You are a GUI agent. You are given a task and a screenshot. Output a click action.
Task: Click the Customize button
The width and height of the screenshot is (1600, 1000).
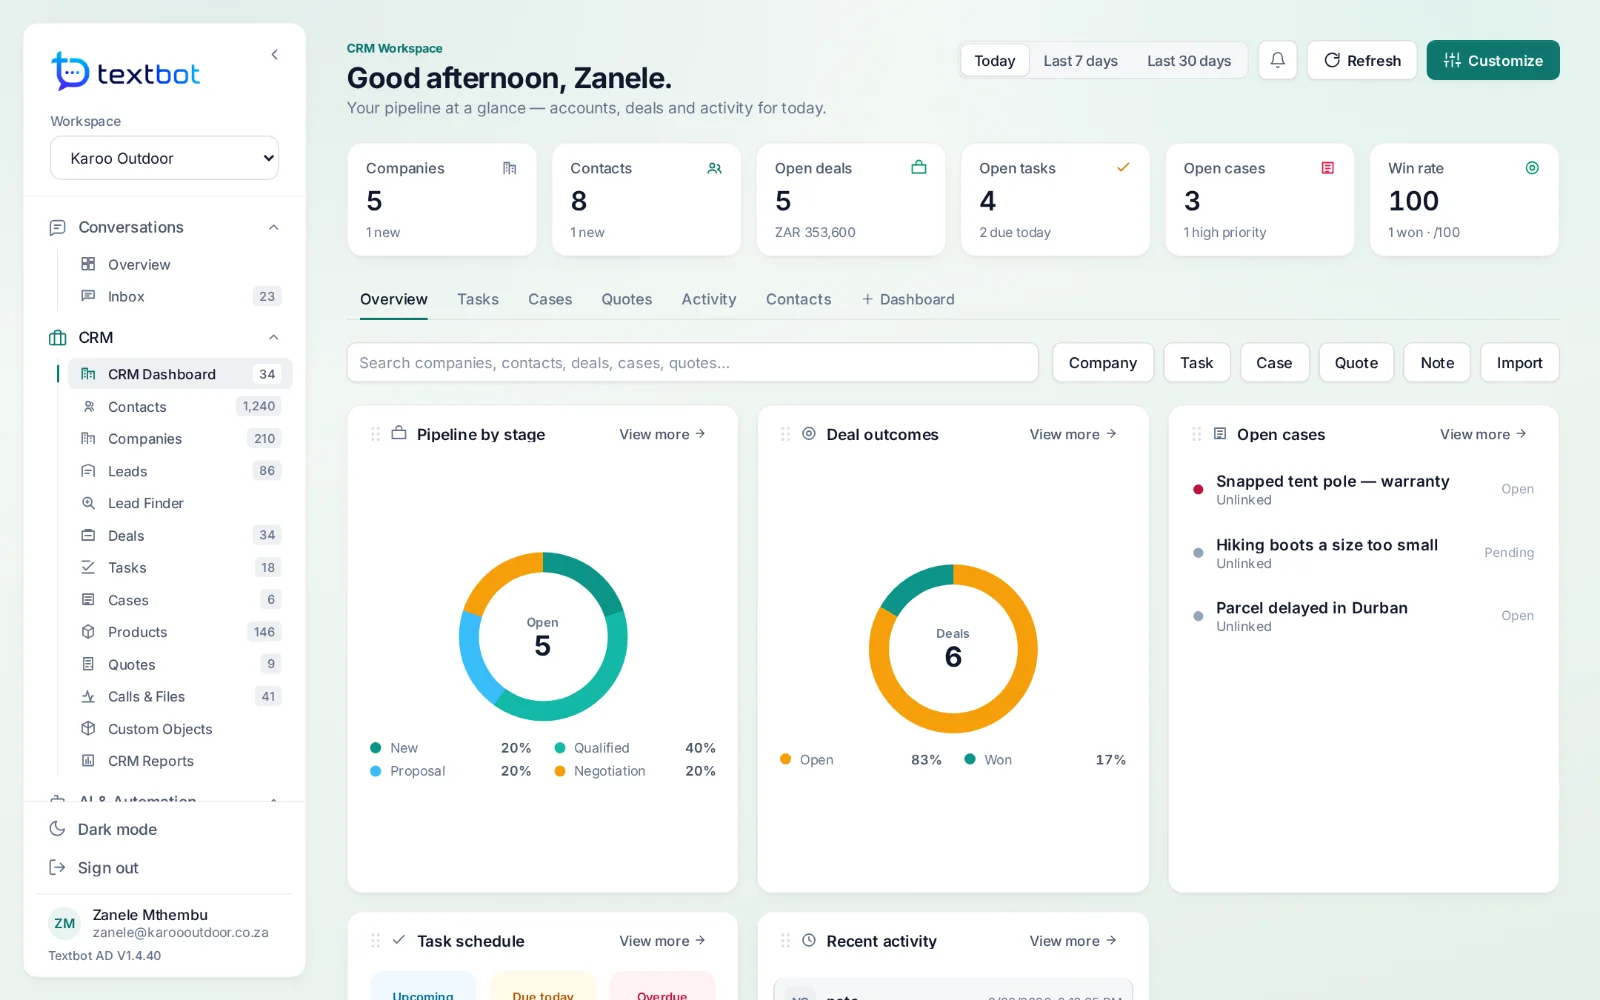click(1493, 60)
